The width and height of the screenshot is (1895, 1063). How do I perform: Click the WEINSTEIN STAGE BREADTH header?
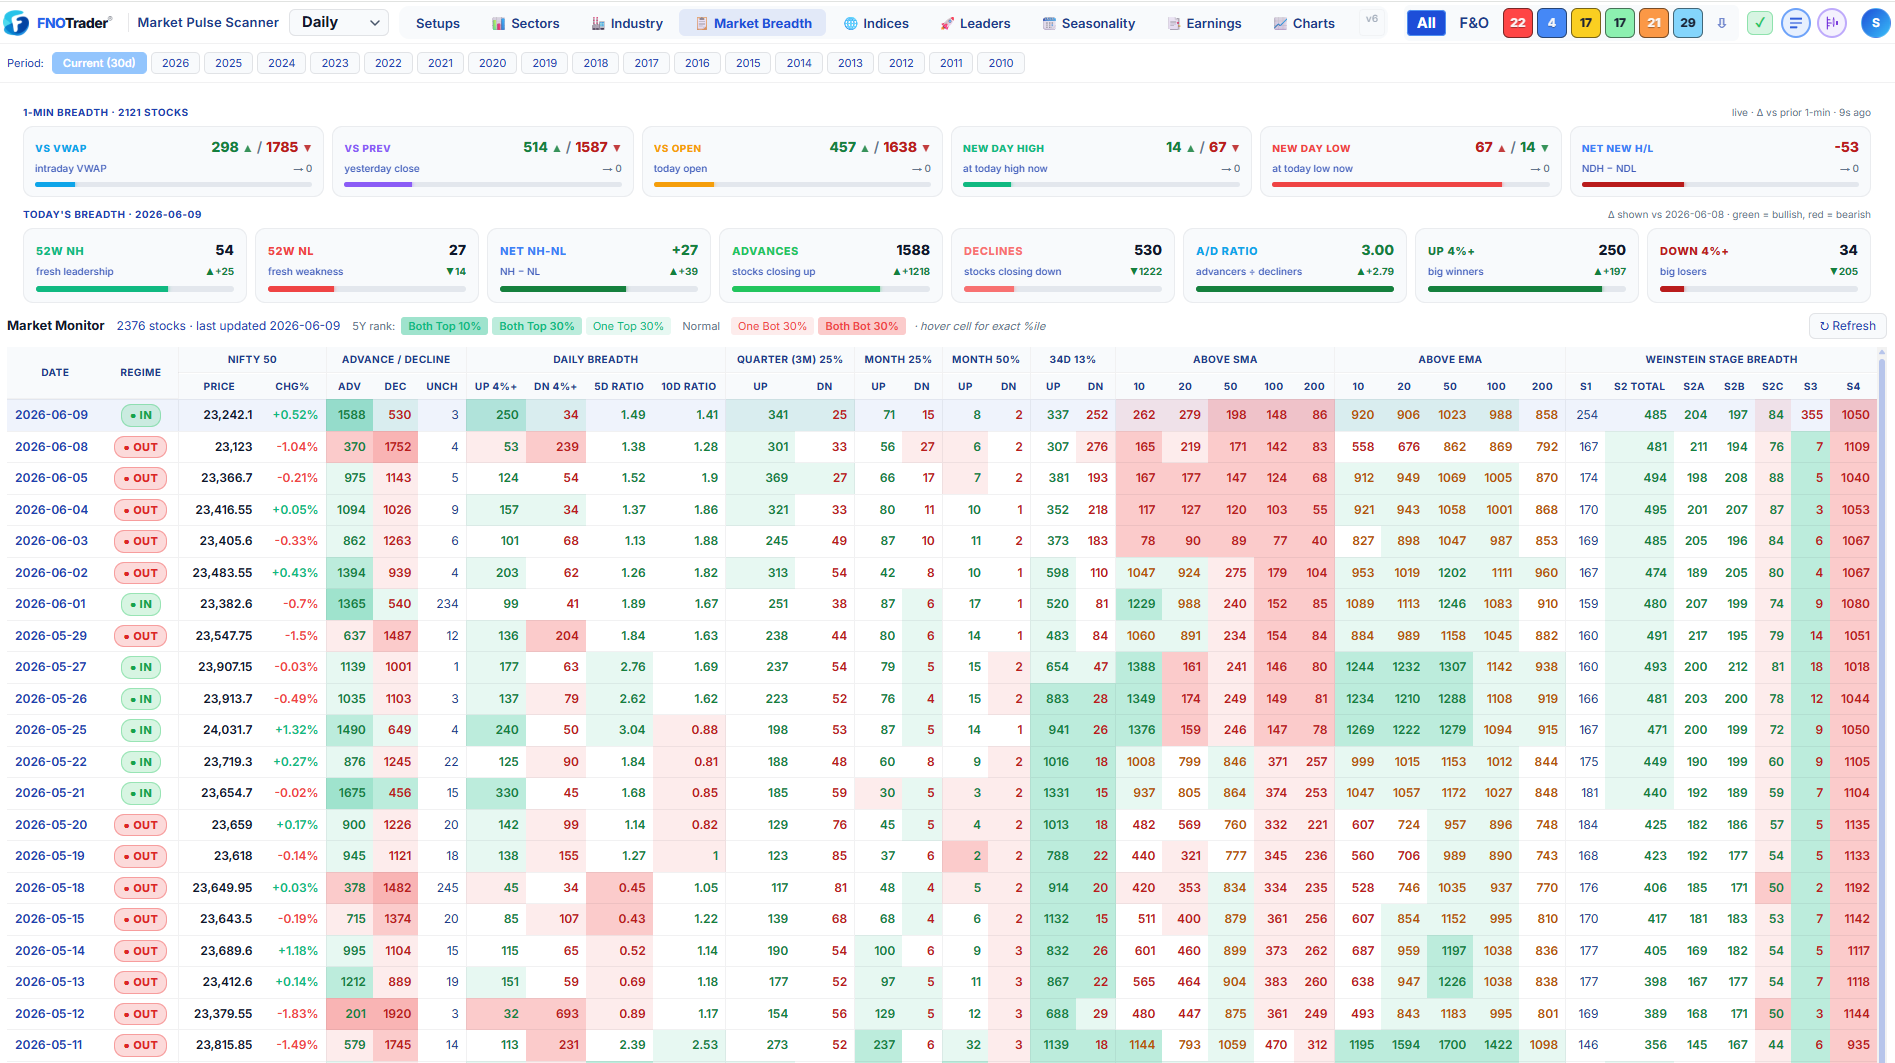(x=1721, y=359)
